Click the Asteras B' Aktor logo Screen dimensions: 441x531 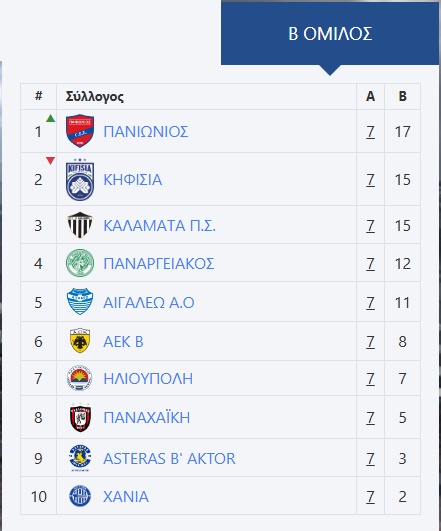(x=80, y=458)
